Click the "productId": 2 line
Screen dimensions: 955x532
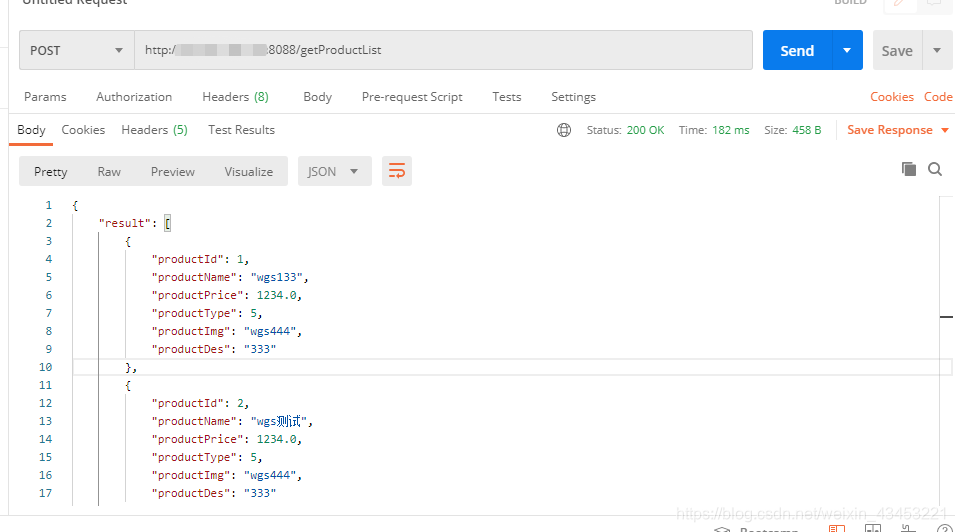pos(200,403)
